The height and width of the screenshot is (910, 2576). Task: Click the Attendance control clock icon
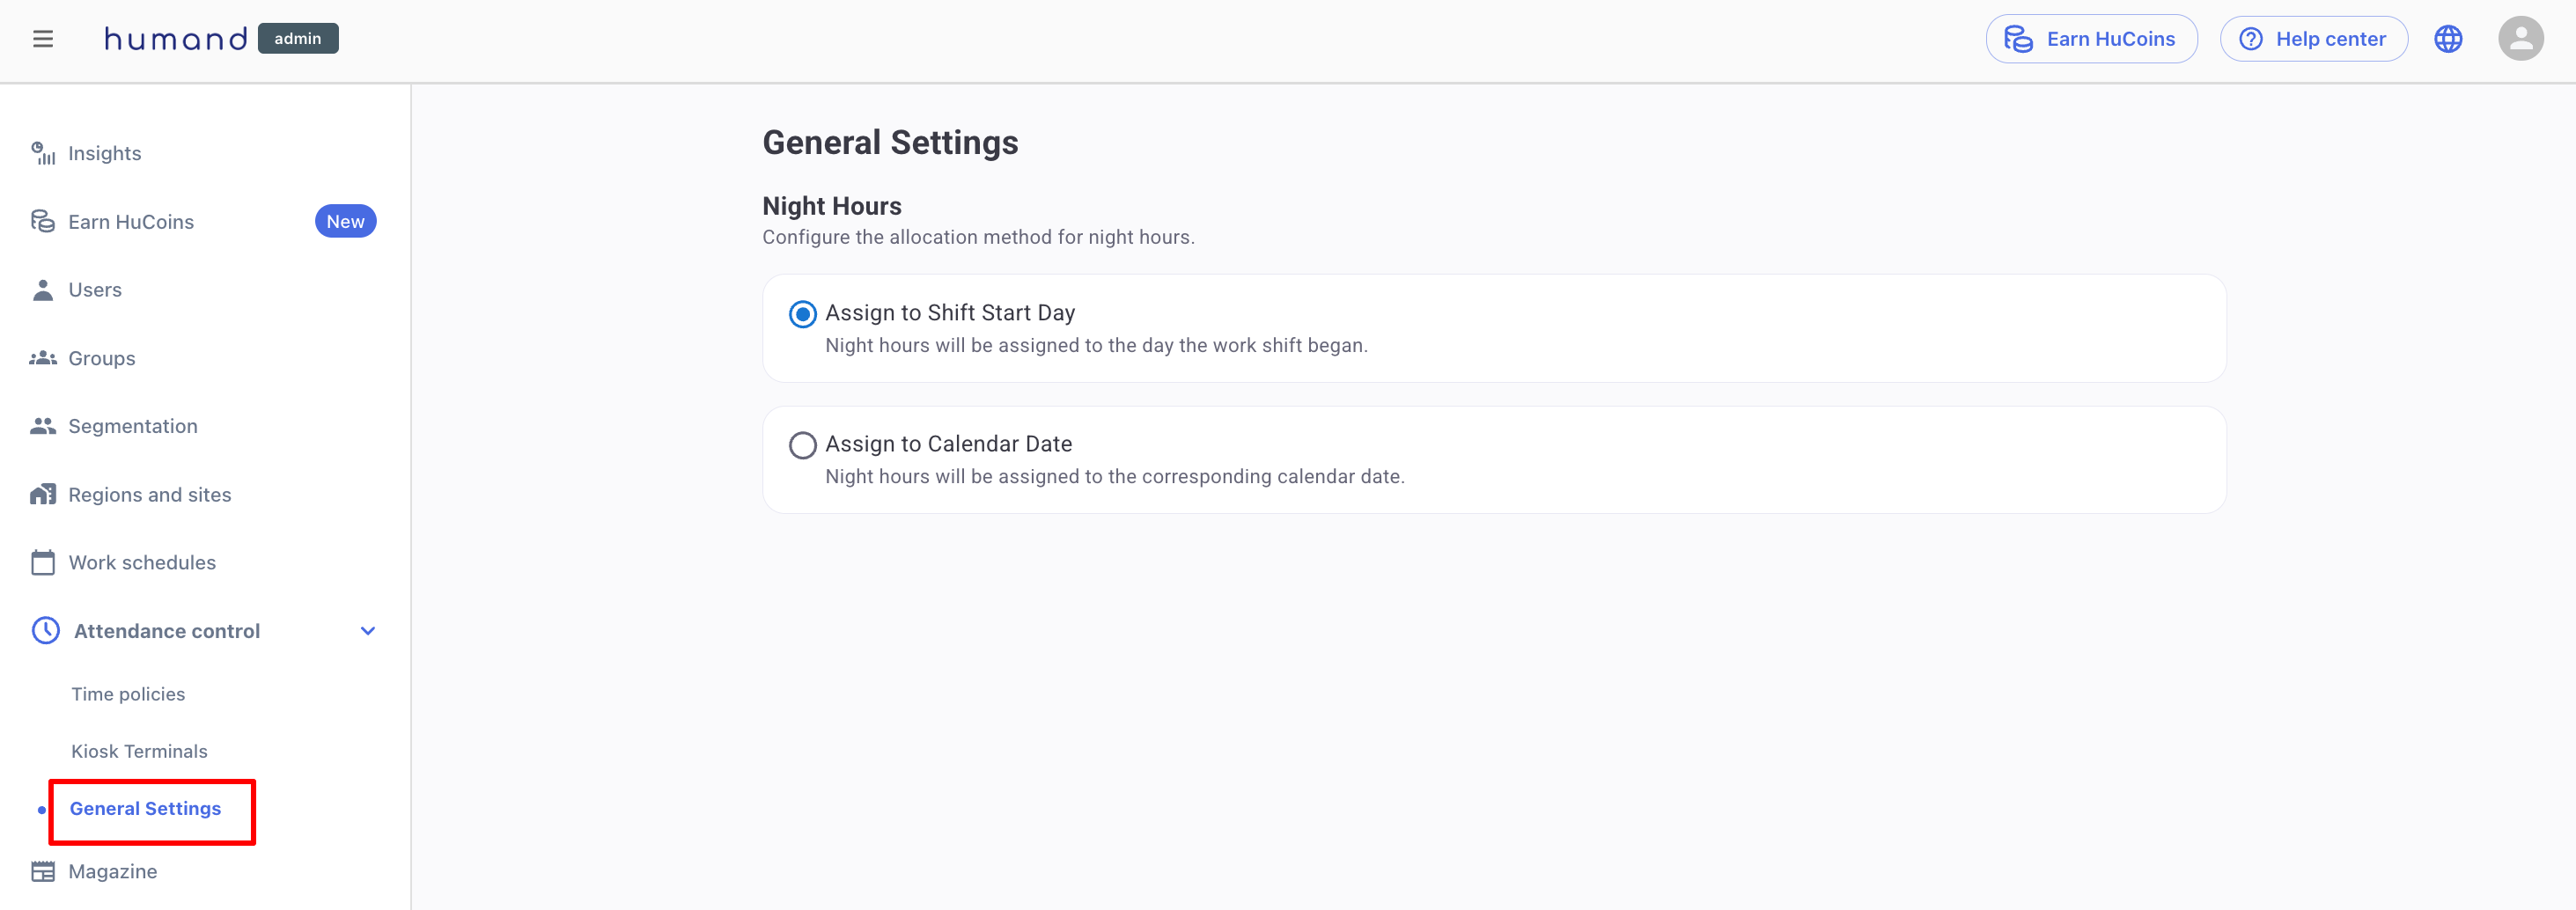coord(46,630)
